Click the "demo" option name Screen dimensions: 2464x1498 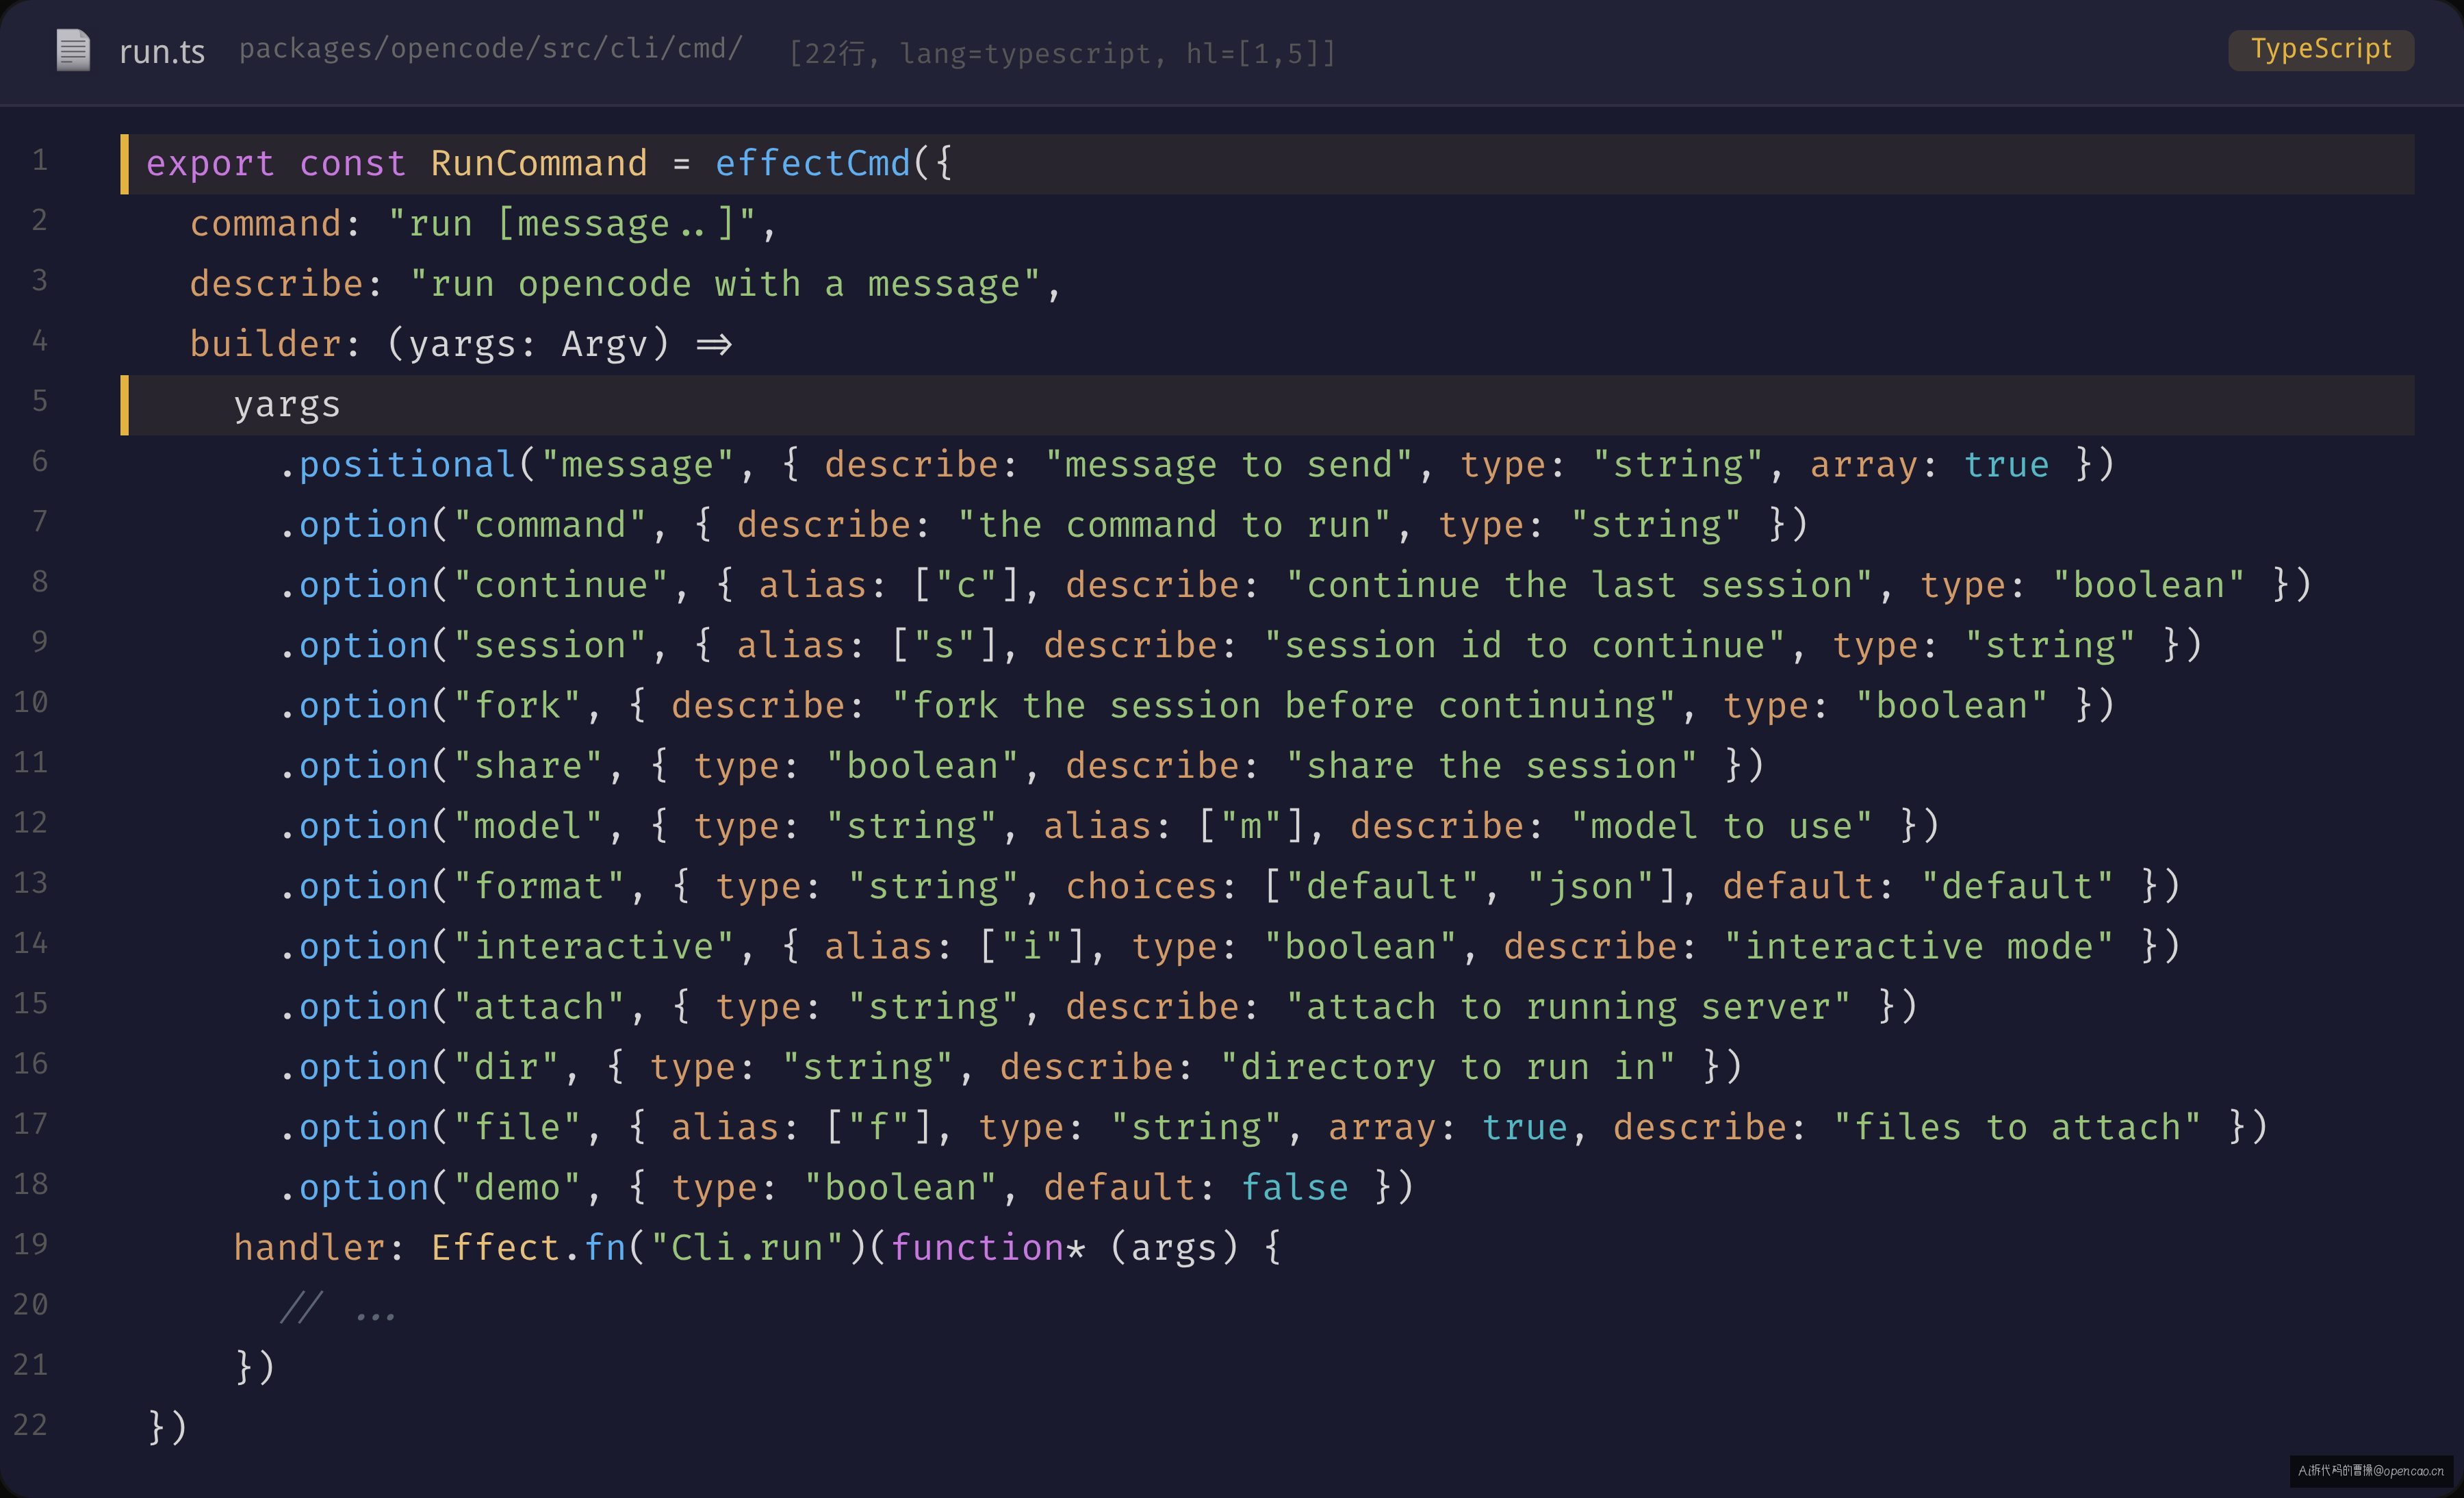pyautogui.click(x=516, y=1187)
